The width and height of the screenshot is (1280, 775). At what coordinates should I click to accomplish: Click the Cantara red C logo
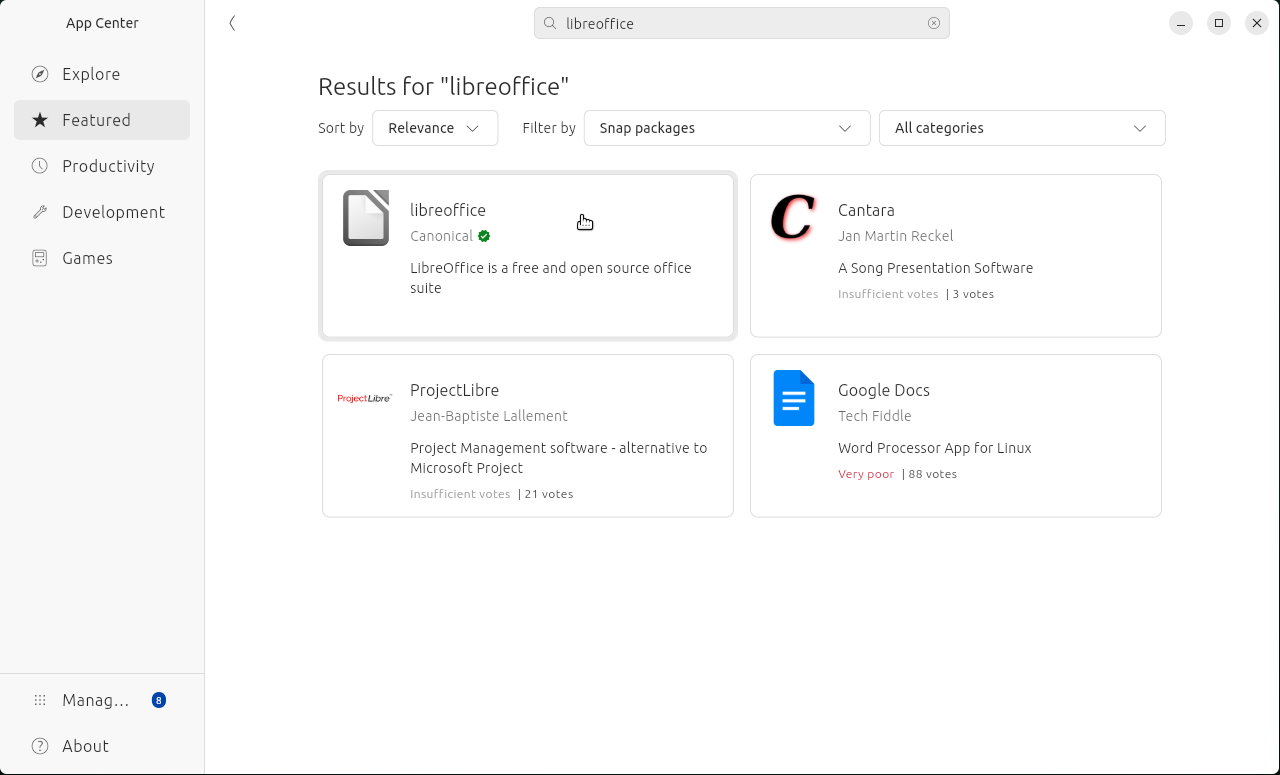(x=794, y=218)
